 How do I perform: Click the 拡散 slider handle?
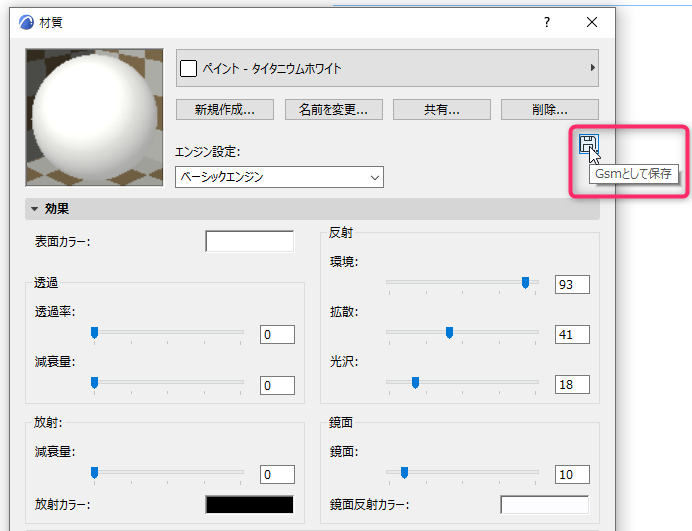[449, 332]
